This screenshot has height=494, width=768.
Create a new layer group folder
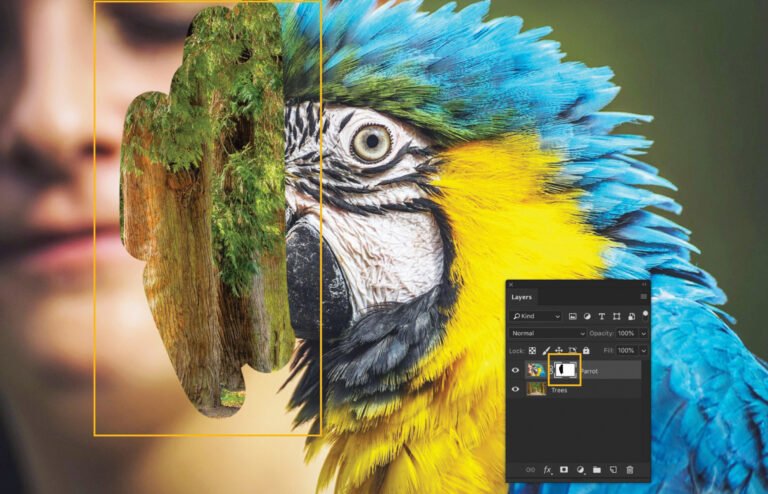click(x=596, y=469)
